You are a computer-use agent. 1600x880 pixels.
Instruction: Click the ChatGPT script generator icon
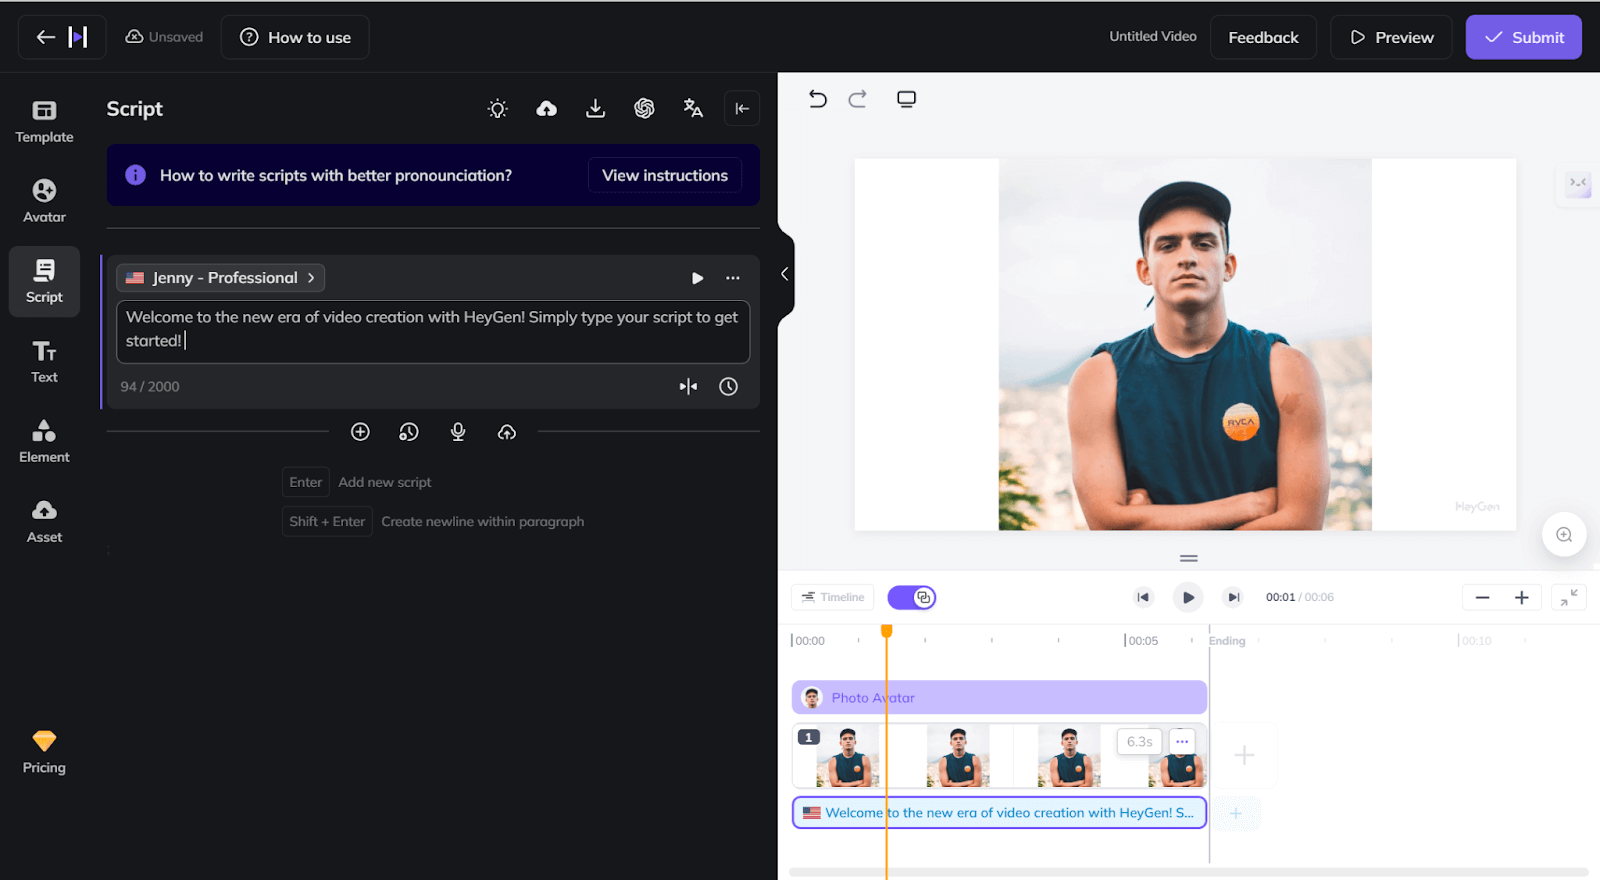(x=644, y=109)
